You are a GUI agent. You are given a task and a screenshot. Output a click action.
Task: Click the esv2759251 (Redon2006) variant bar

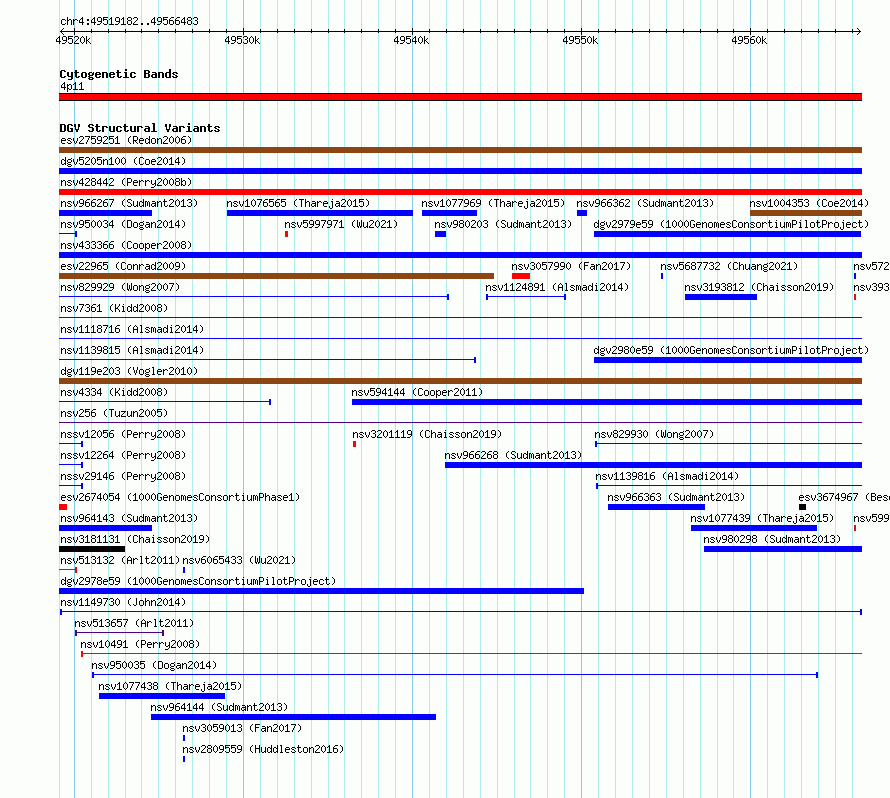click(x=460, y=150)
